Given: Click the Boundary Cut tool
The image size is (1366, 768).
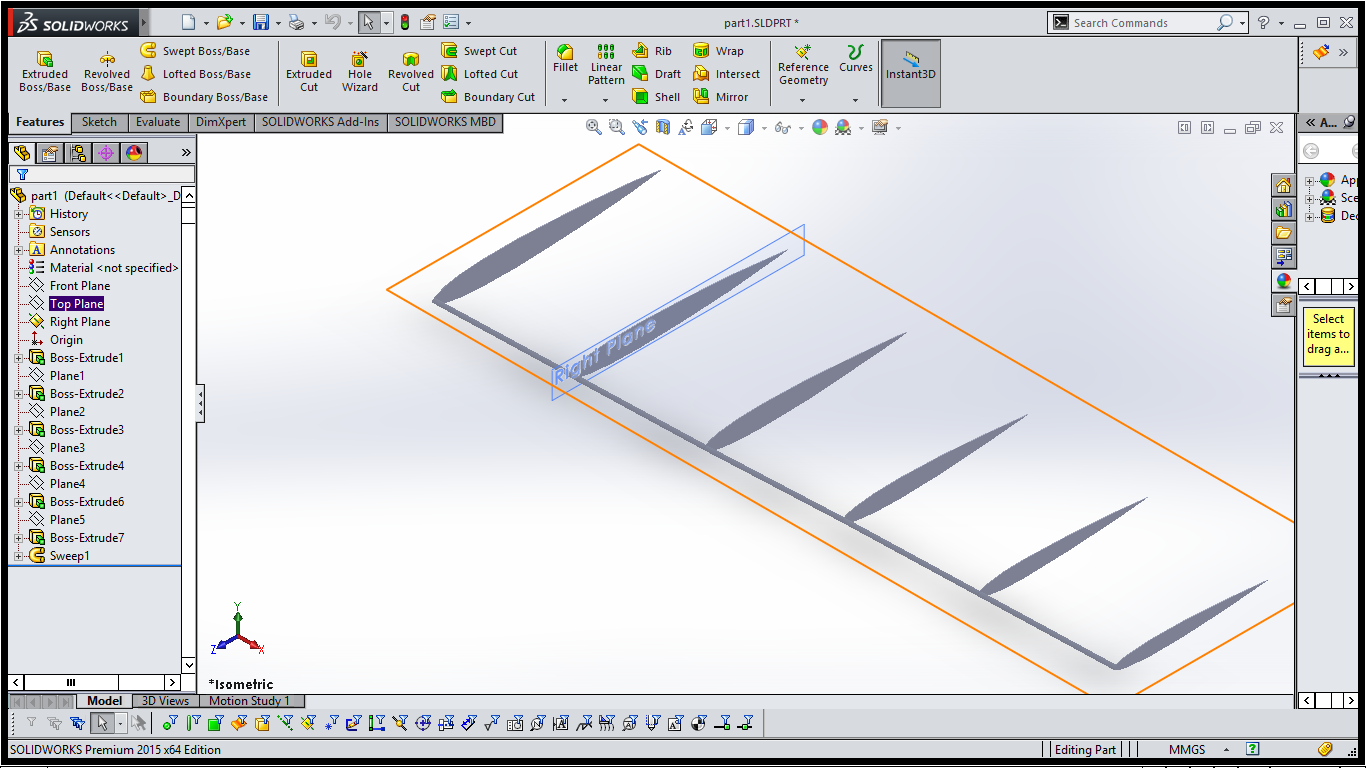Looking at the screenshot, I should [489, 97].
